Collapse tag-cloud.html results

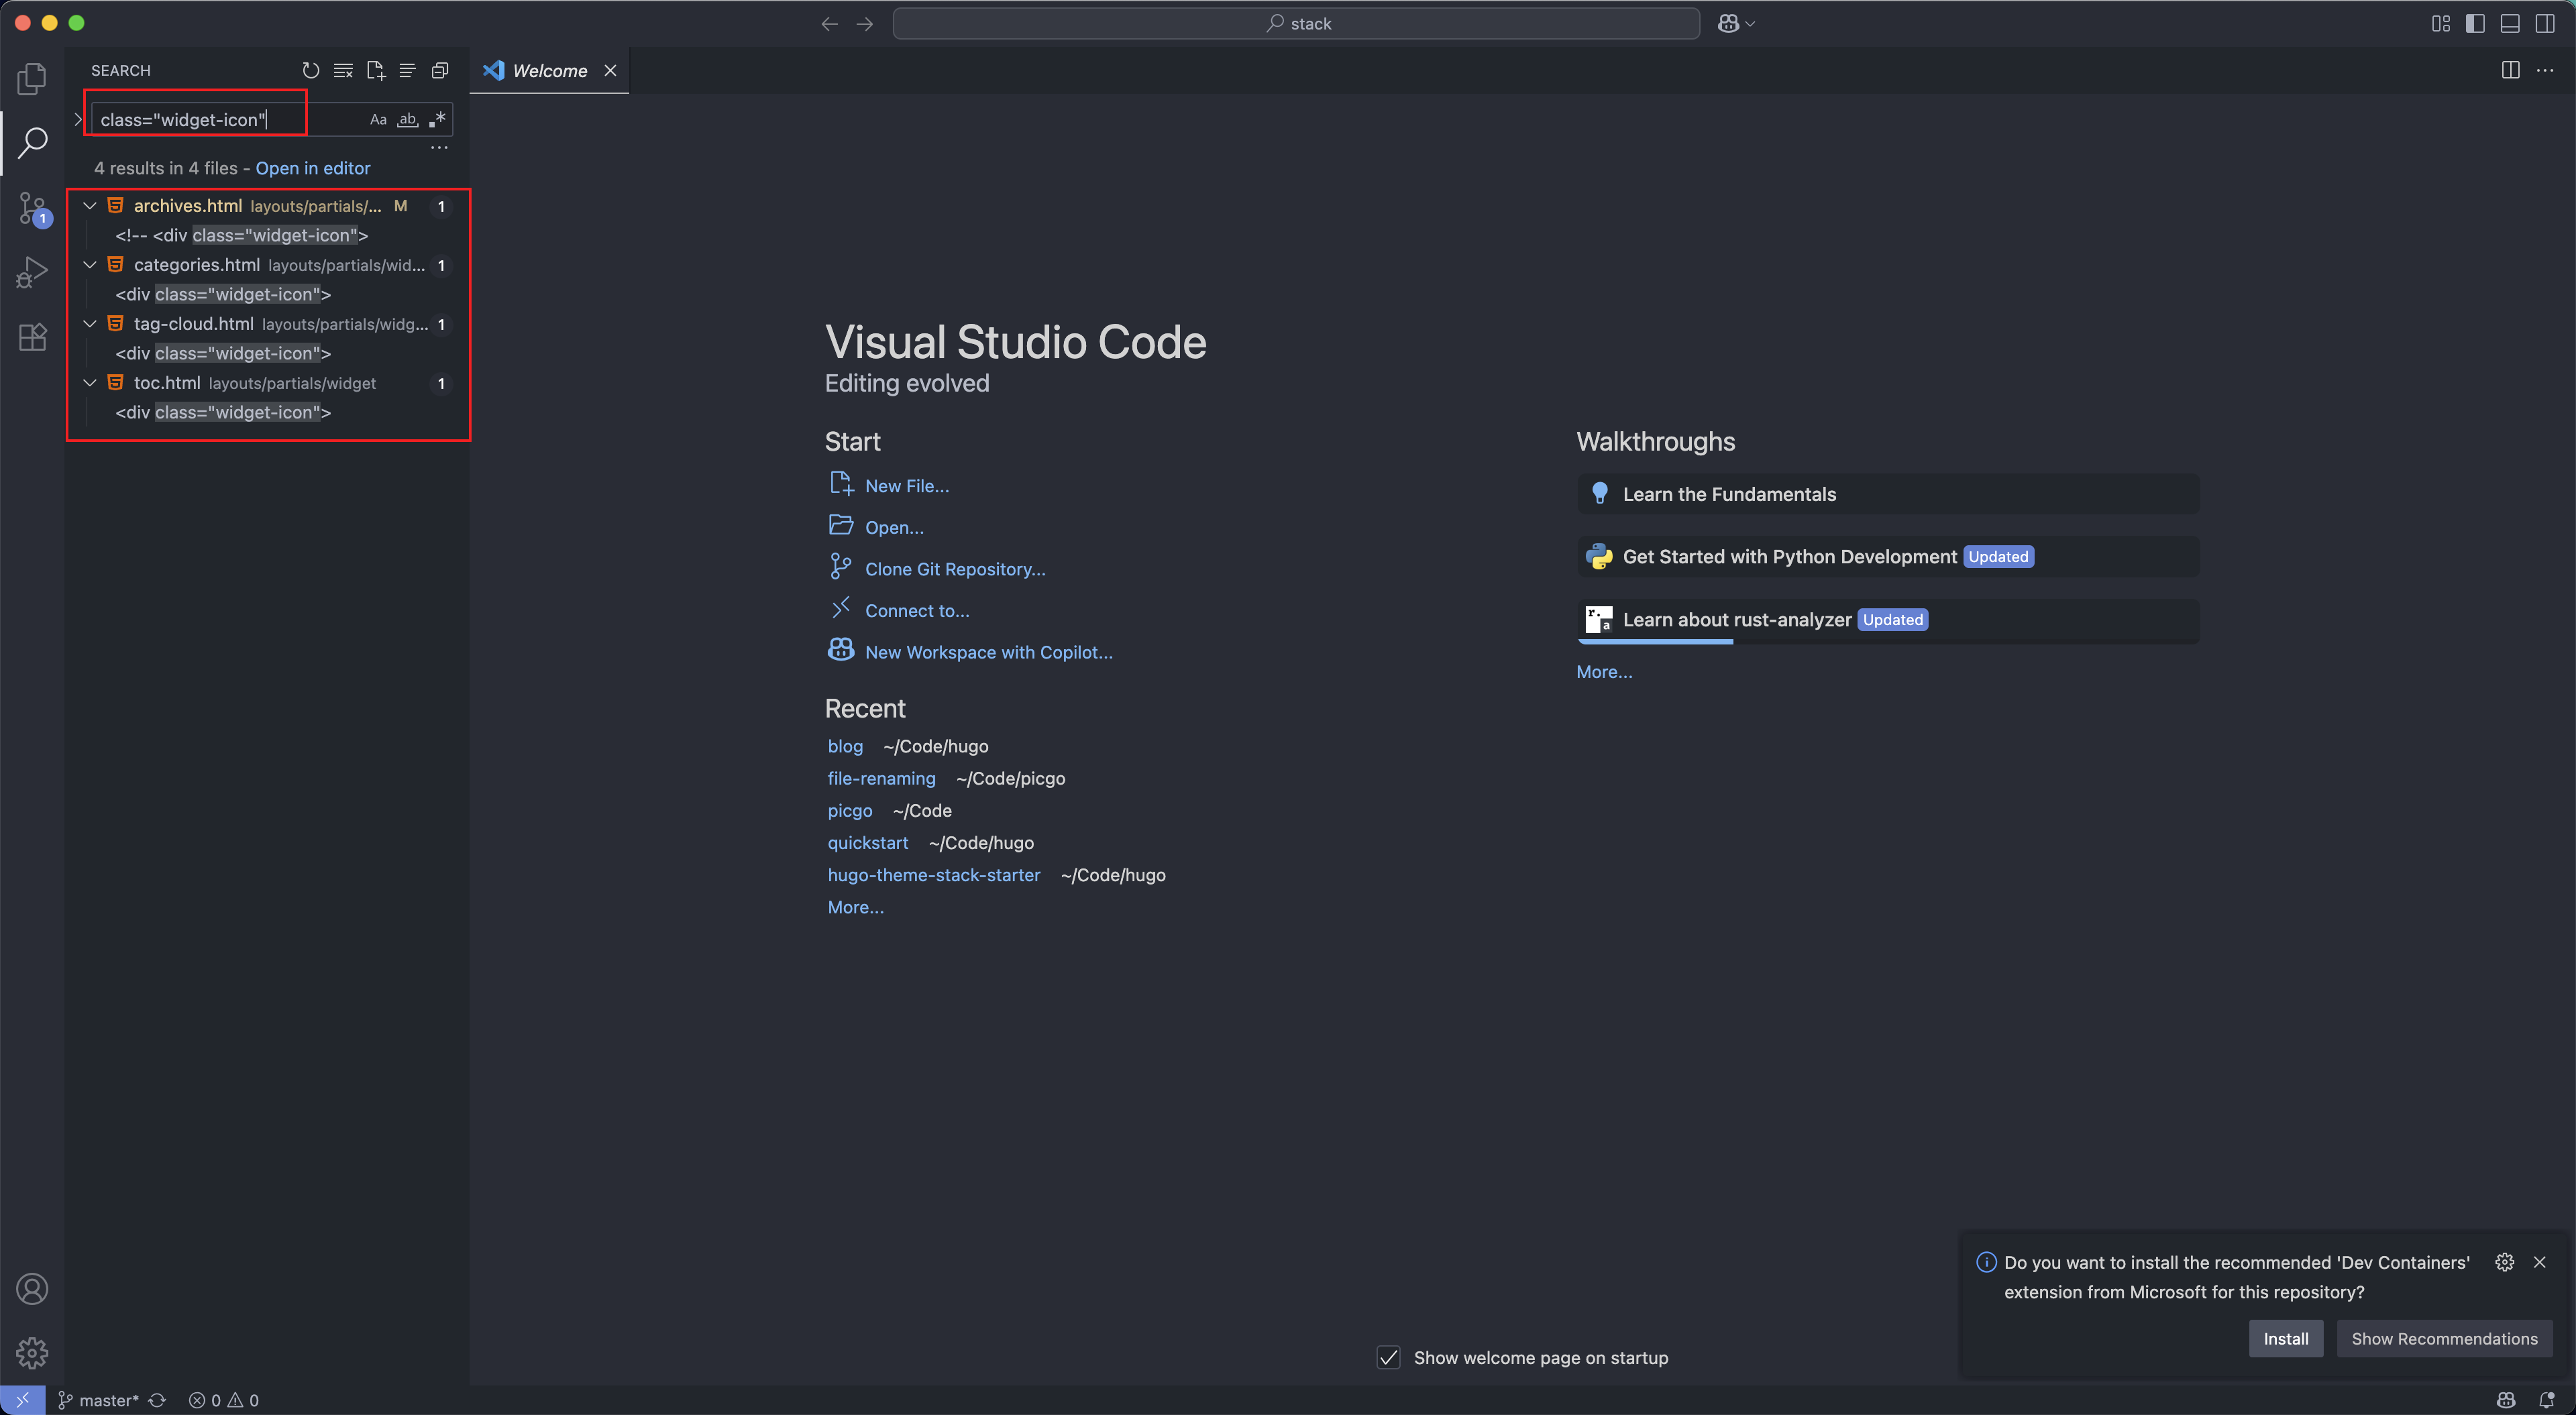pyautogui.click(x=90, y=324)
